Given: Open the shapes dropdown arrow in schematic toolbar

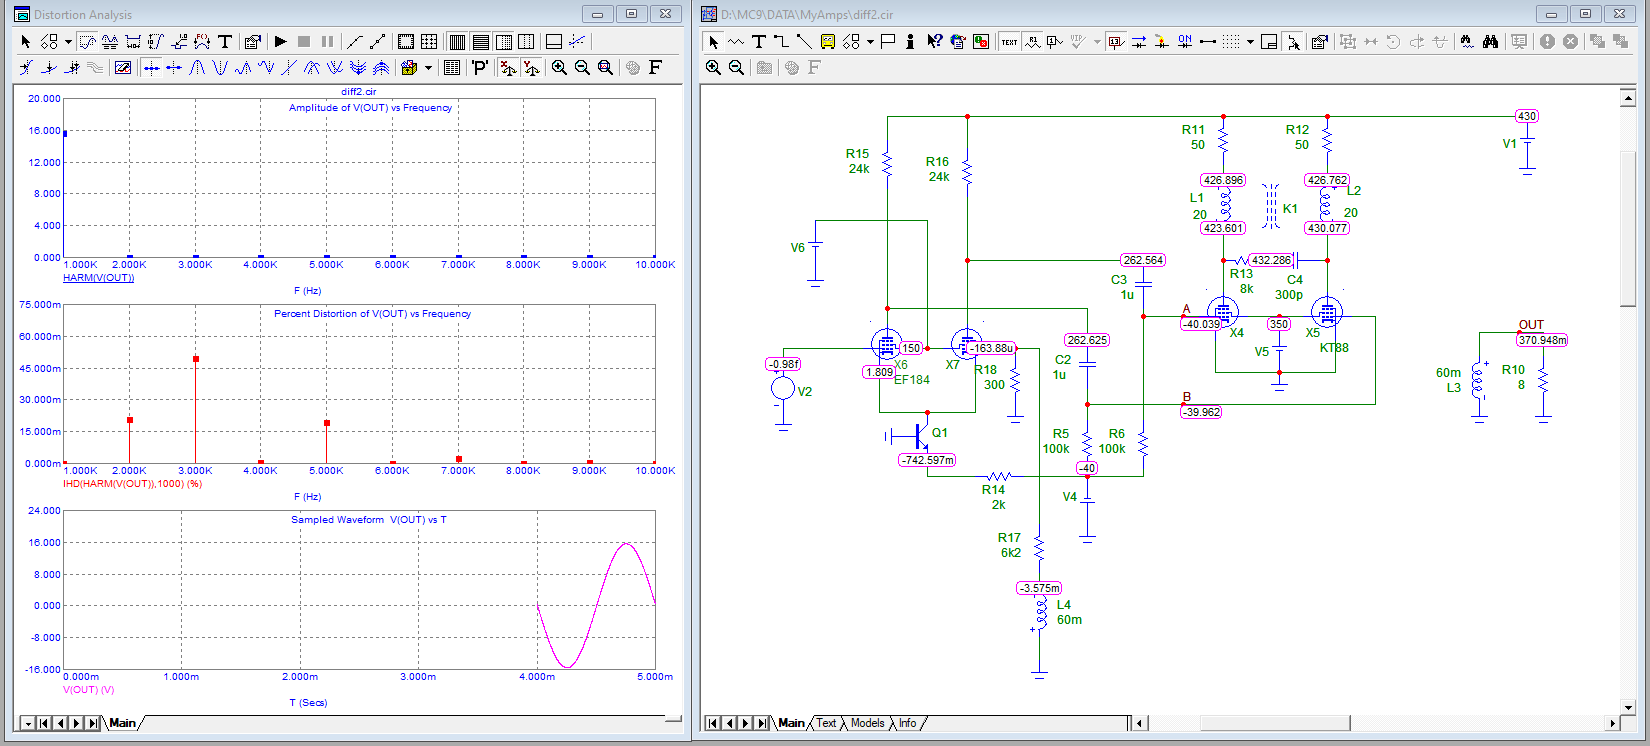Looking at the screenshot, I should 870,42.
